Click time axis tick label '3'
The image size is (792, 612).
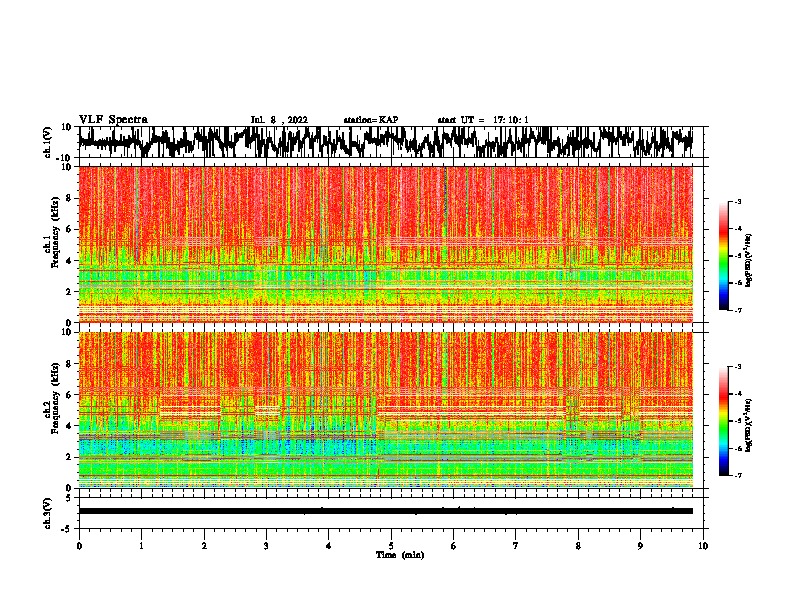266,546
